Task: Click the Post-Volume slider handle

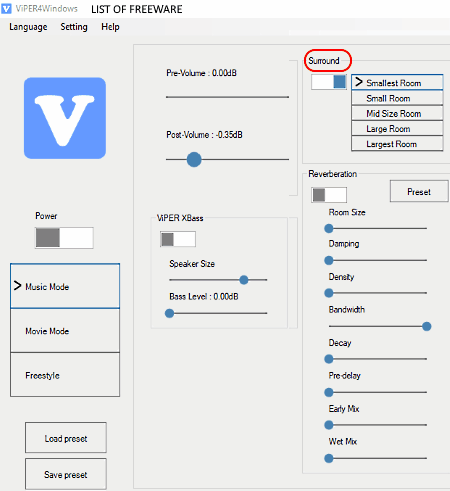Action: click(x=194, y=159)
